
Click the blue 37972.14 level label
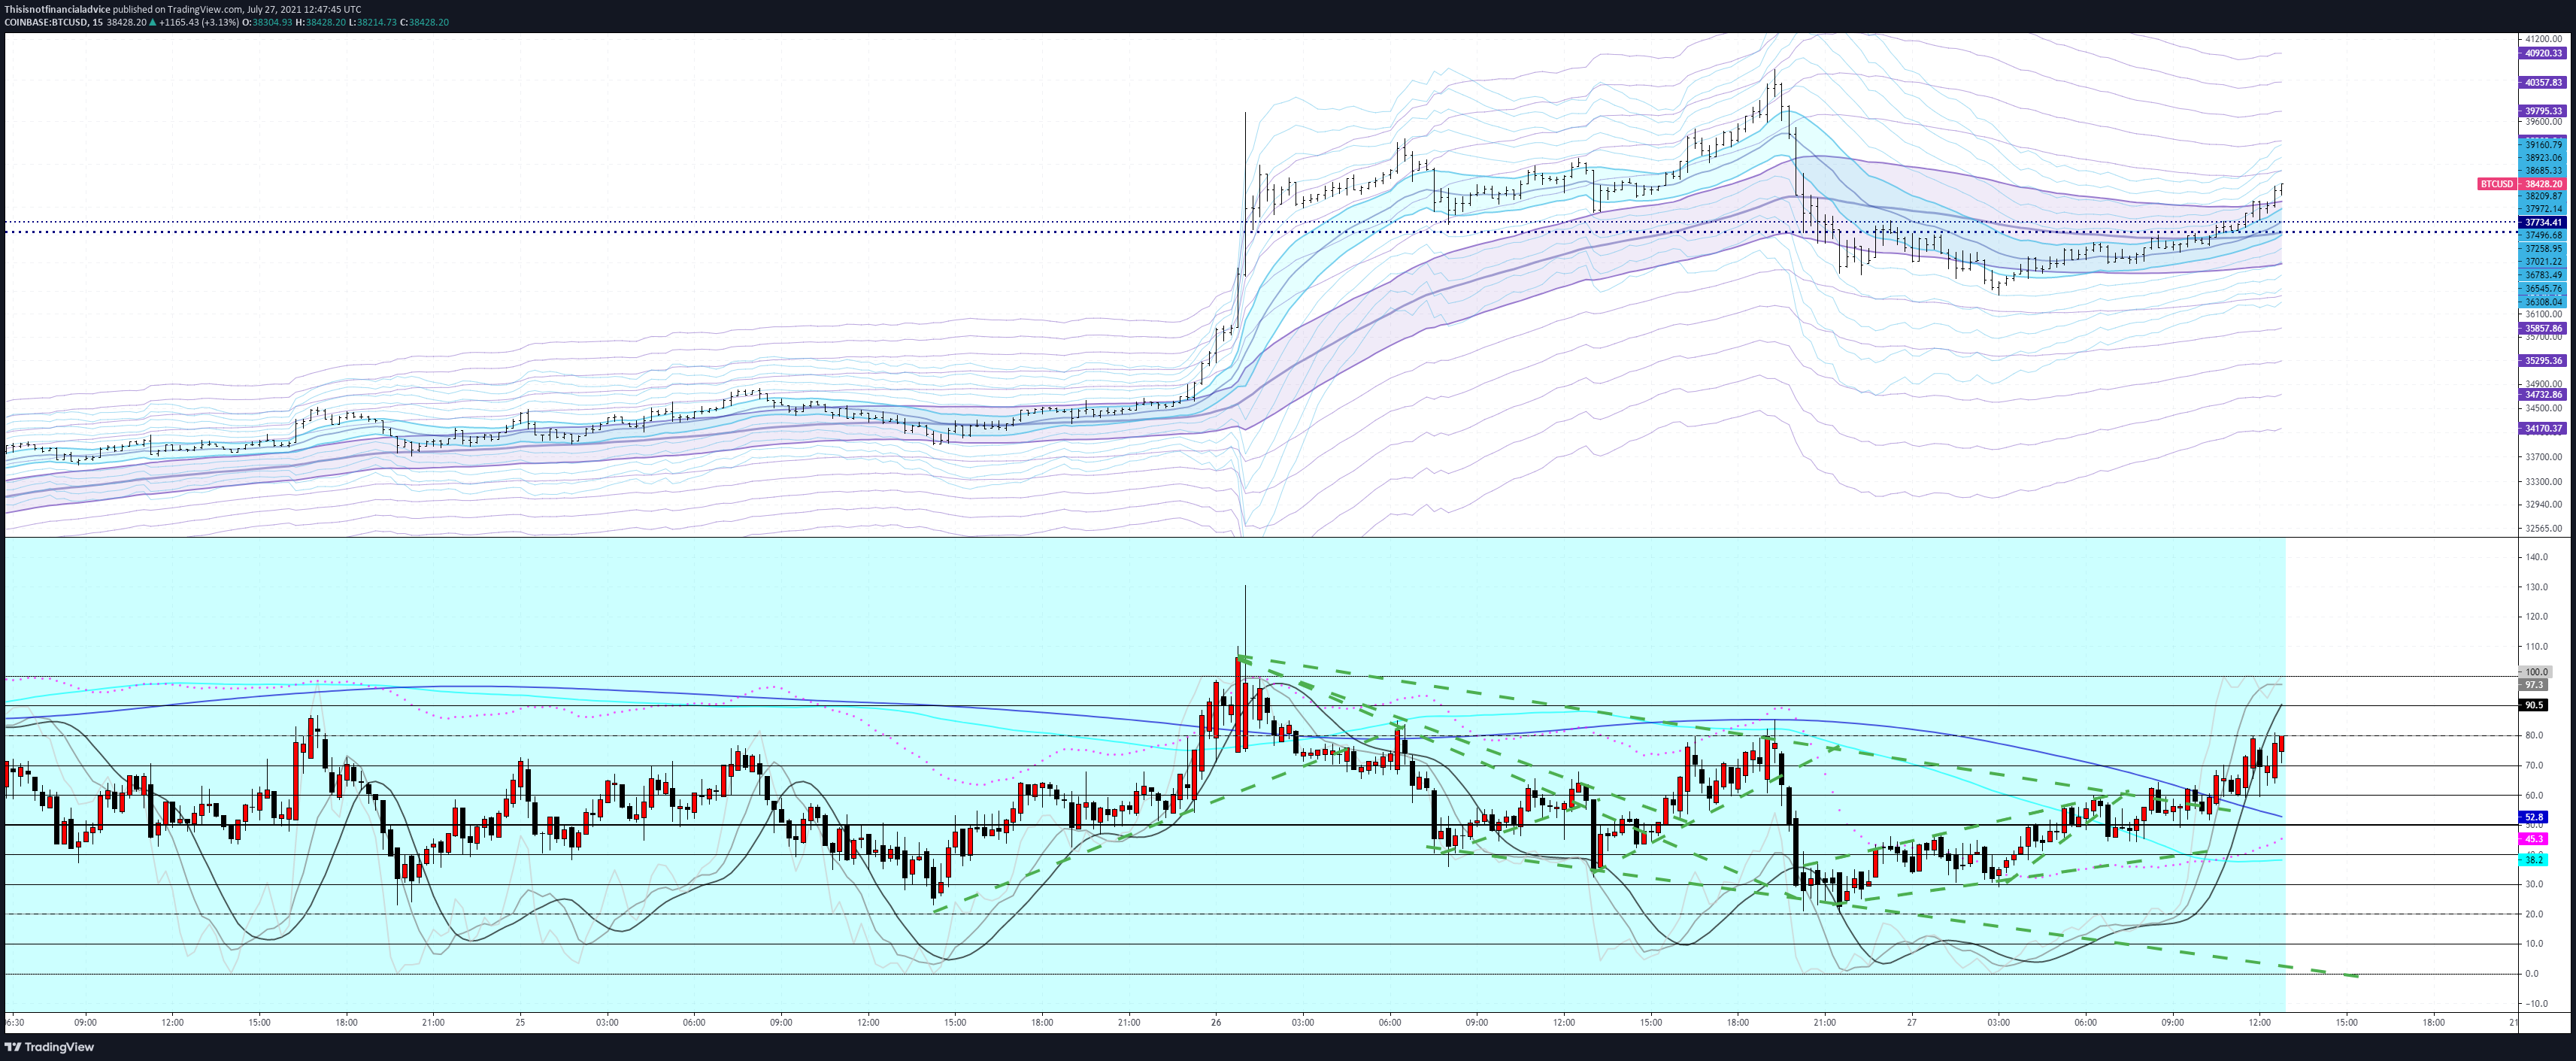(x=2543, y=209)
